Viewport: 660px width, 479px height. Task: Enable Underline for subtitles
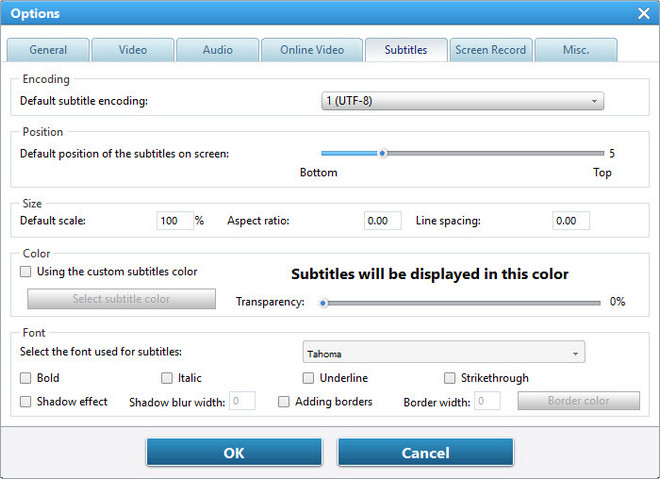(x=309, y=378)
